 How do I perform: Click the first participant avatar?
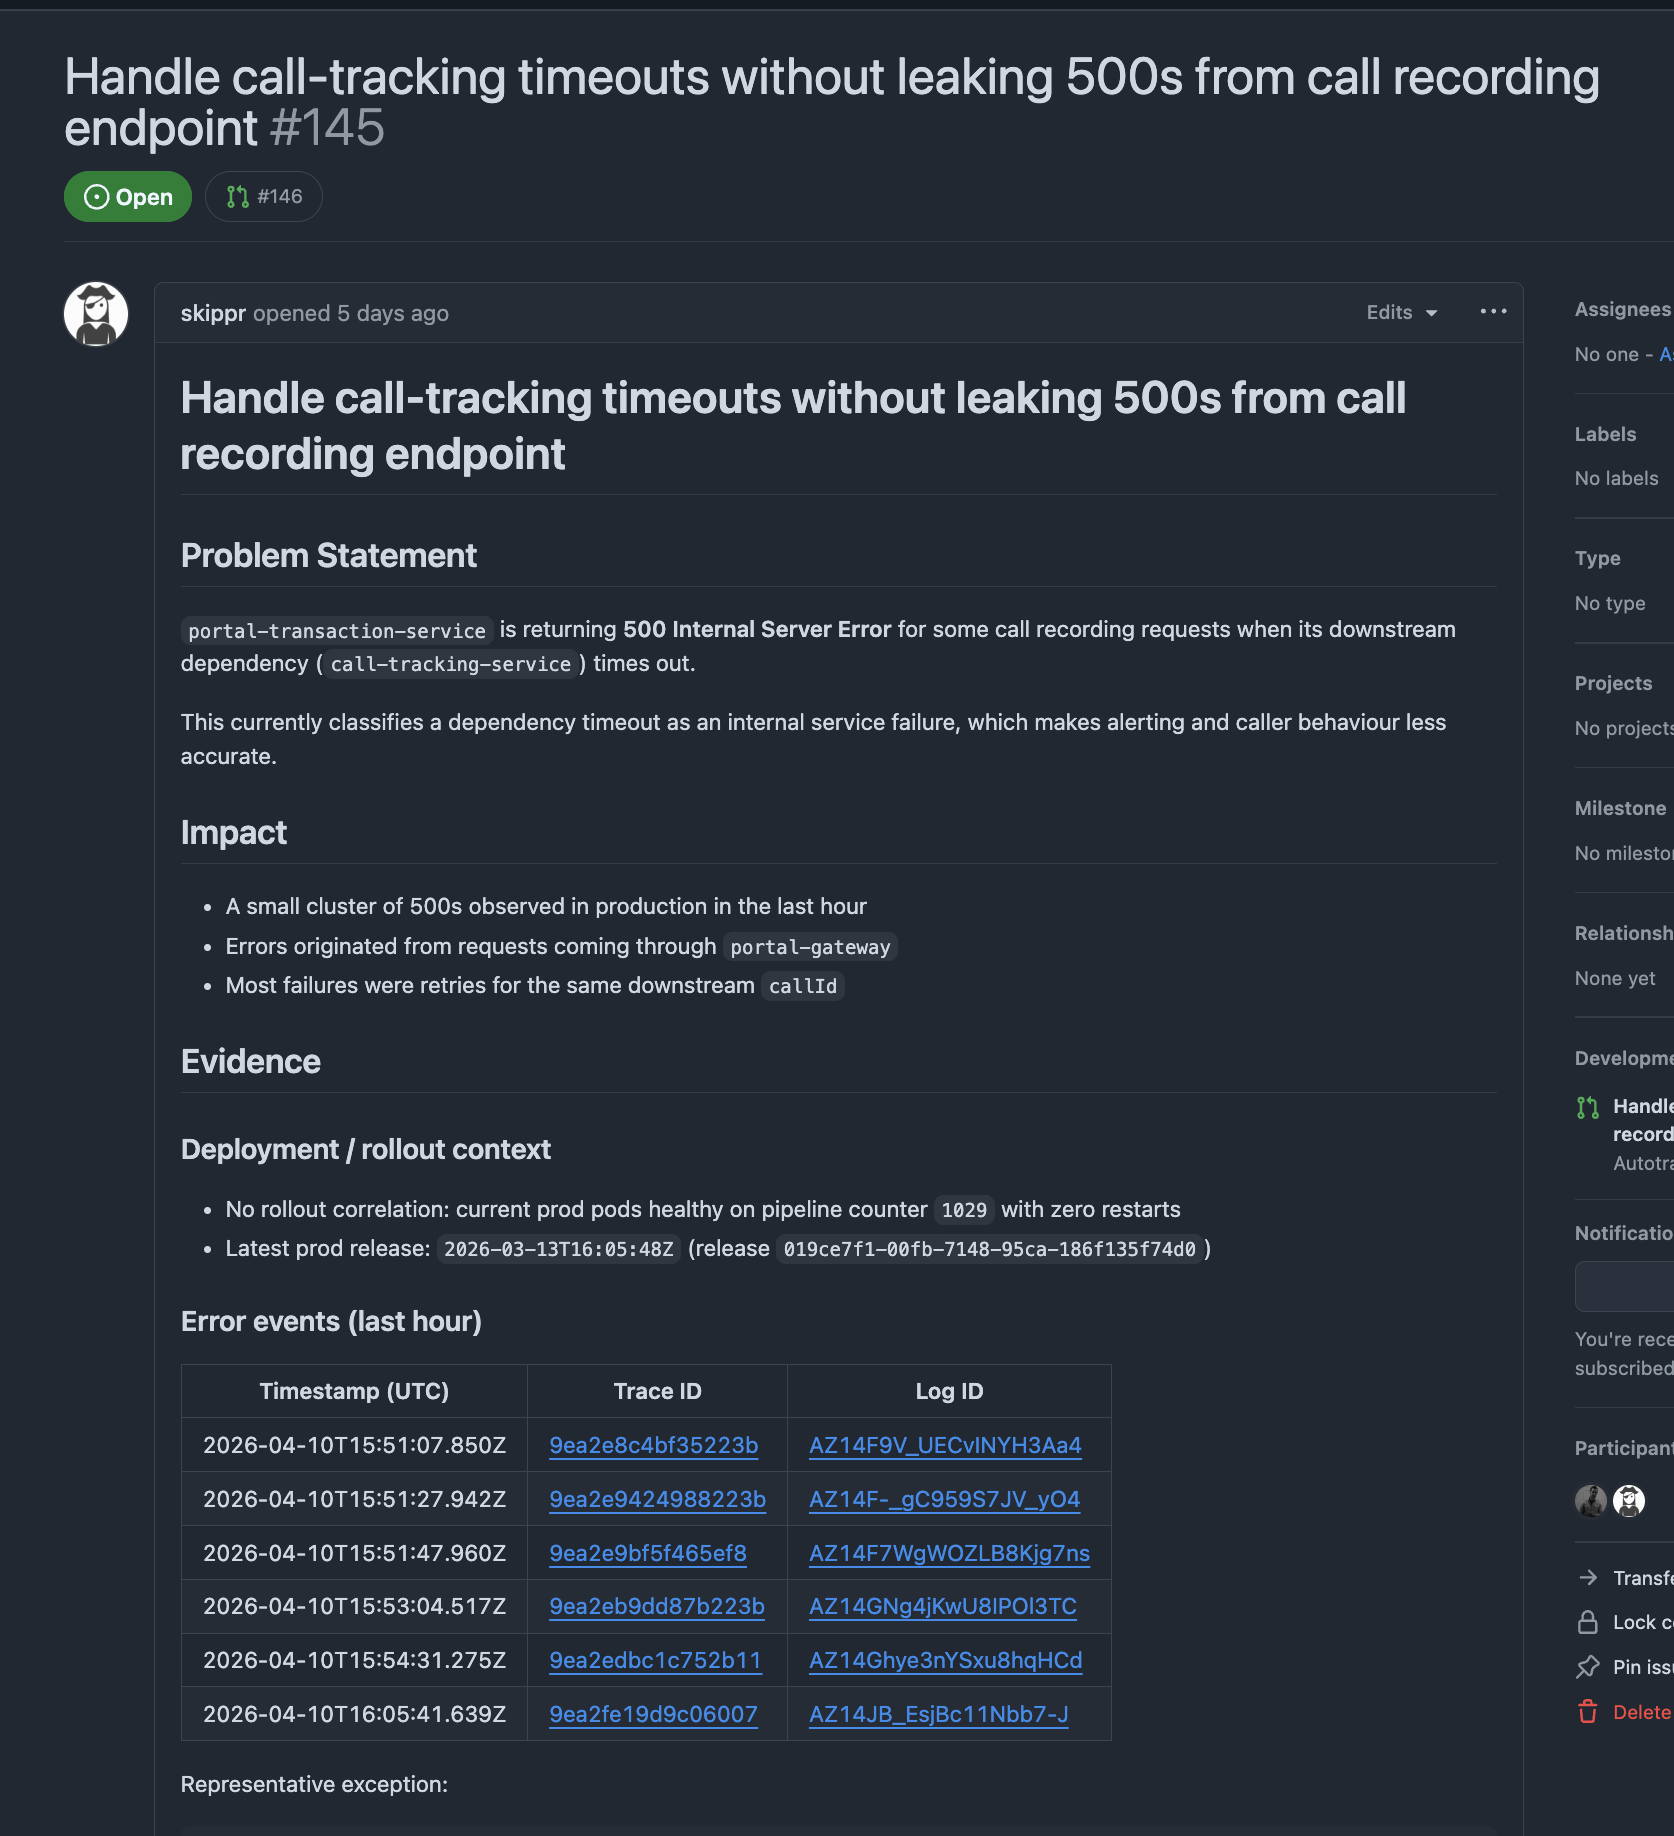[x=1590, y=1500]
